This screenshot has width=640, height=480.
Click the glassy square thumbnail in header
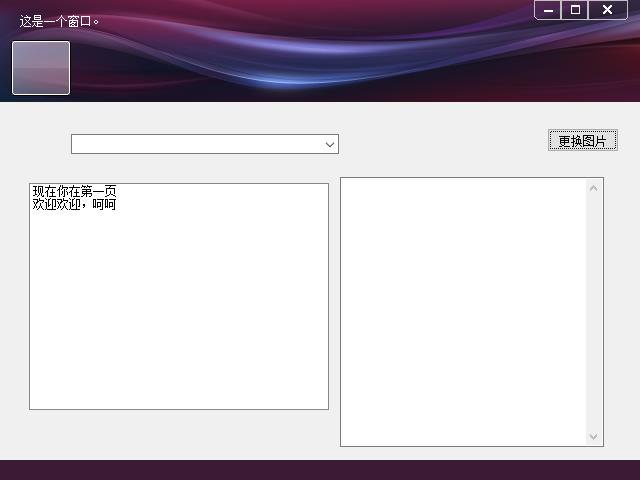click(x=41, y=68)
